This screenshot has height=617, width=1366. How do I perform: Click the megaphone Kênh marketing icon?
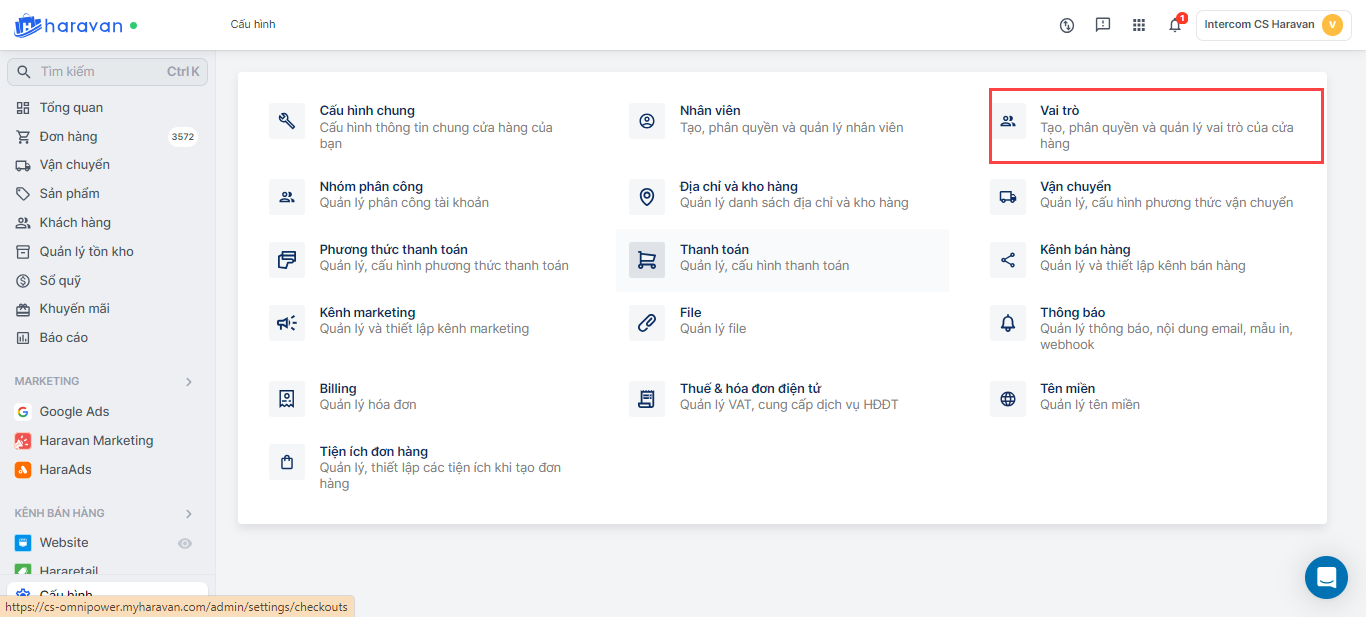coord(287,323)
